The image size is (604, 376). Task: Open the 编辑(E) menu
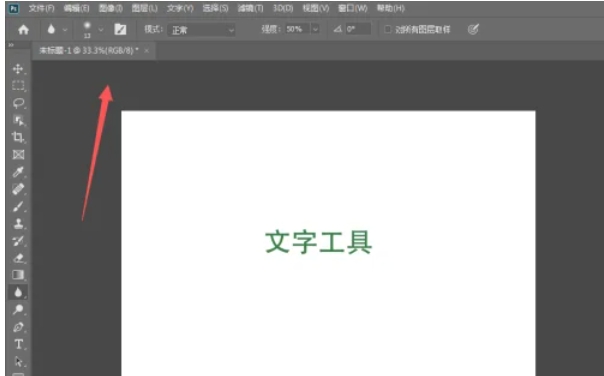(76, 8)
